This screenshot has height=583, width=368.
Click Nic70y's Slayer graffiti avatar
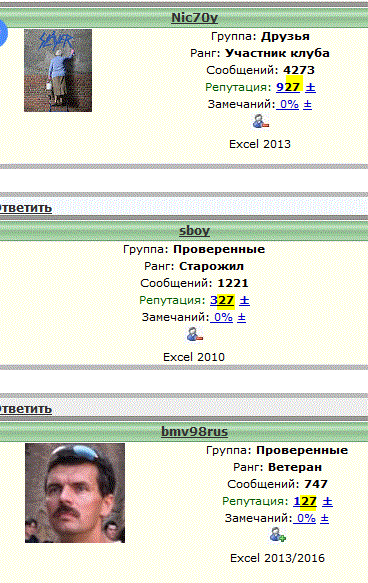(58, 70)
